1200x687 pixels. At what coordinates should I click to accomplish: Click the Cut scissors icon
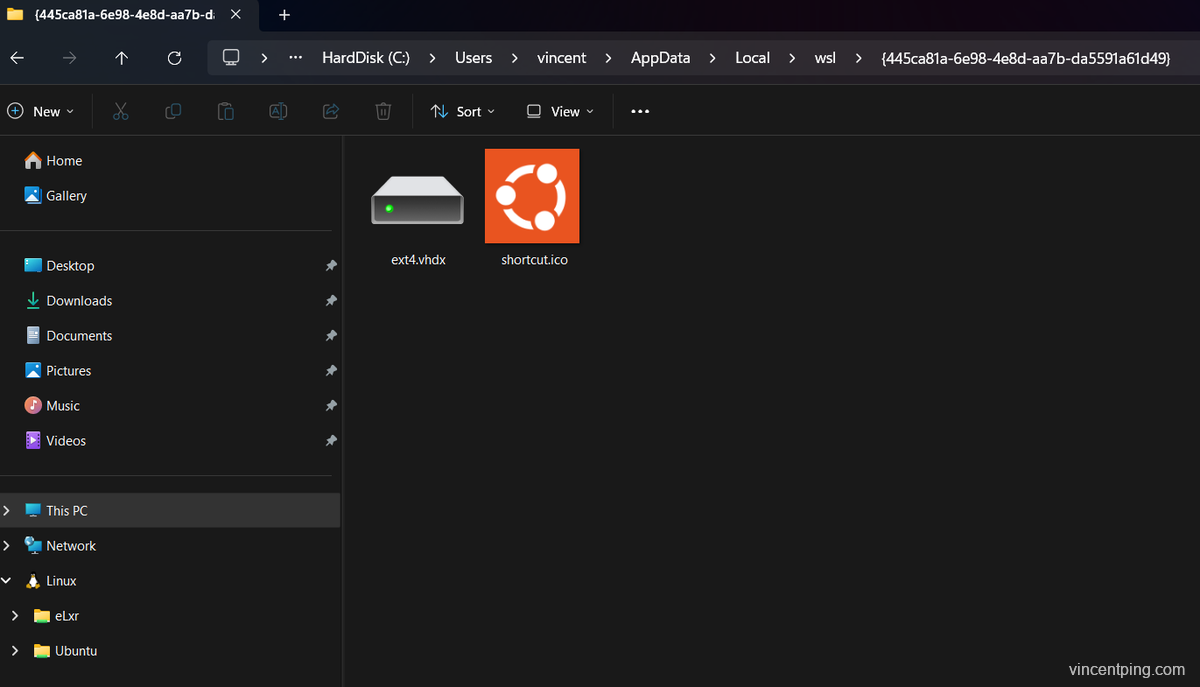(121, 111)
